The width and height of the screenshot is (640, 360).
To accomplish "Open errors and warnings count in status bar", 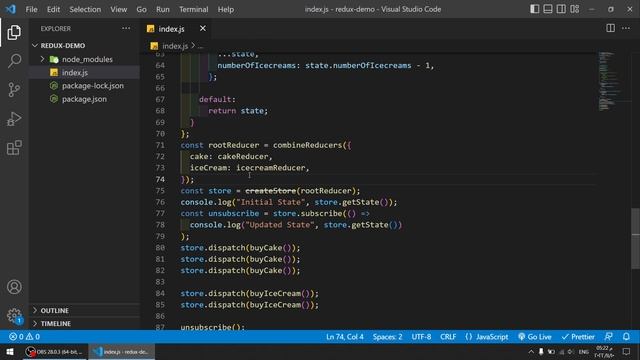I will tap(24, 337).
